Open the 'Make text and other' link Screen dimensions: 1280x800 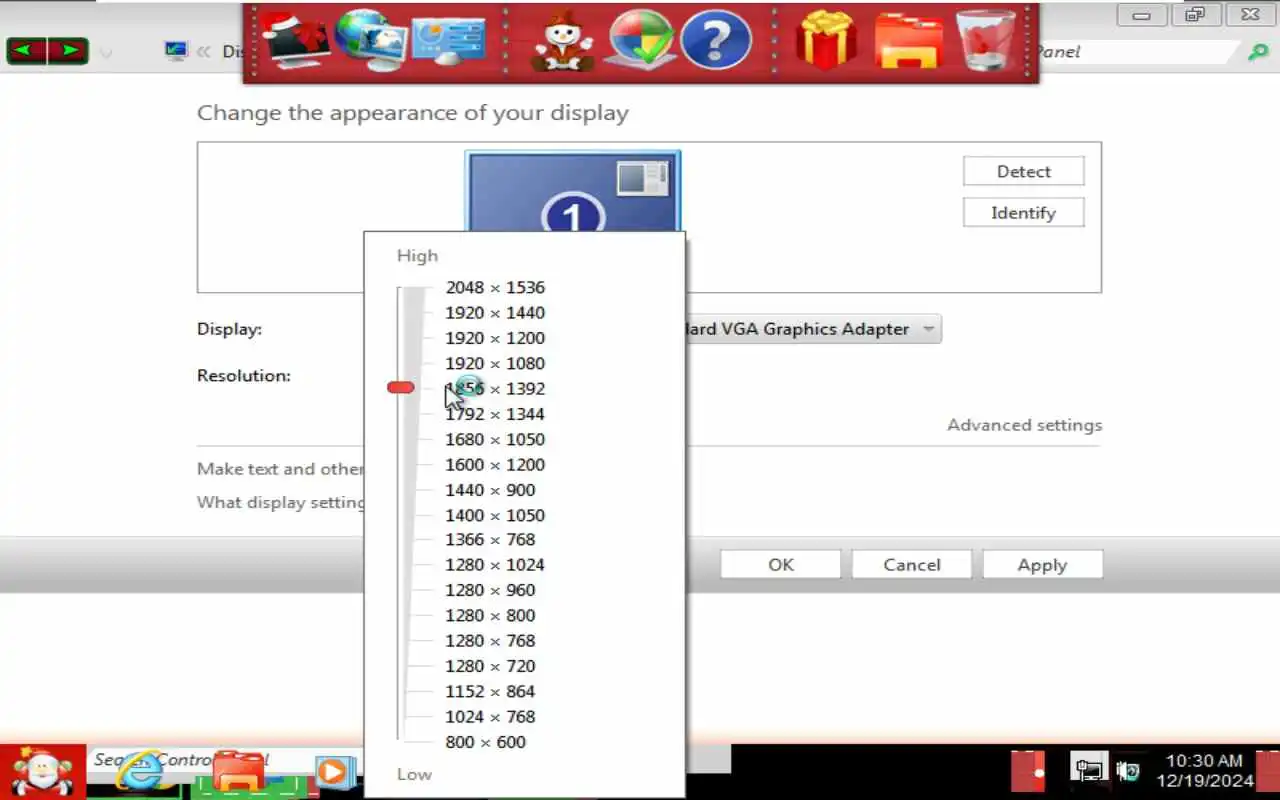[x=280, y=468]
